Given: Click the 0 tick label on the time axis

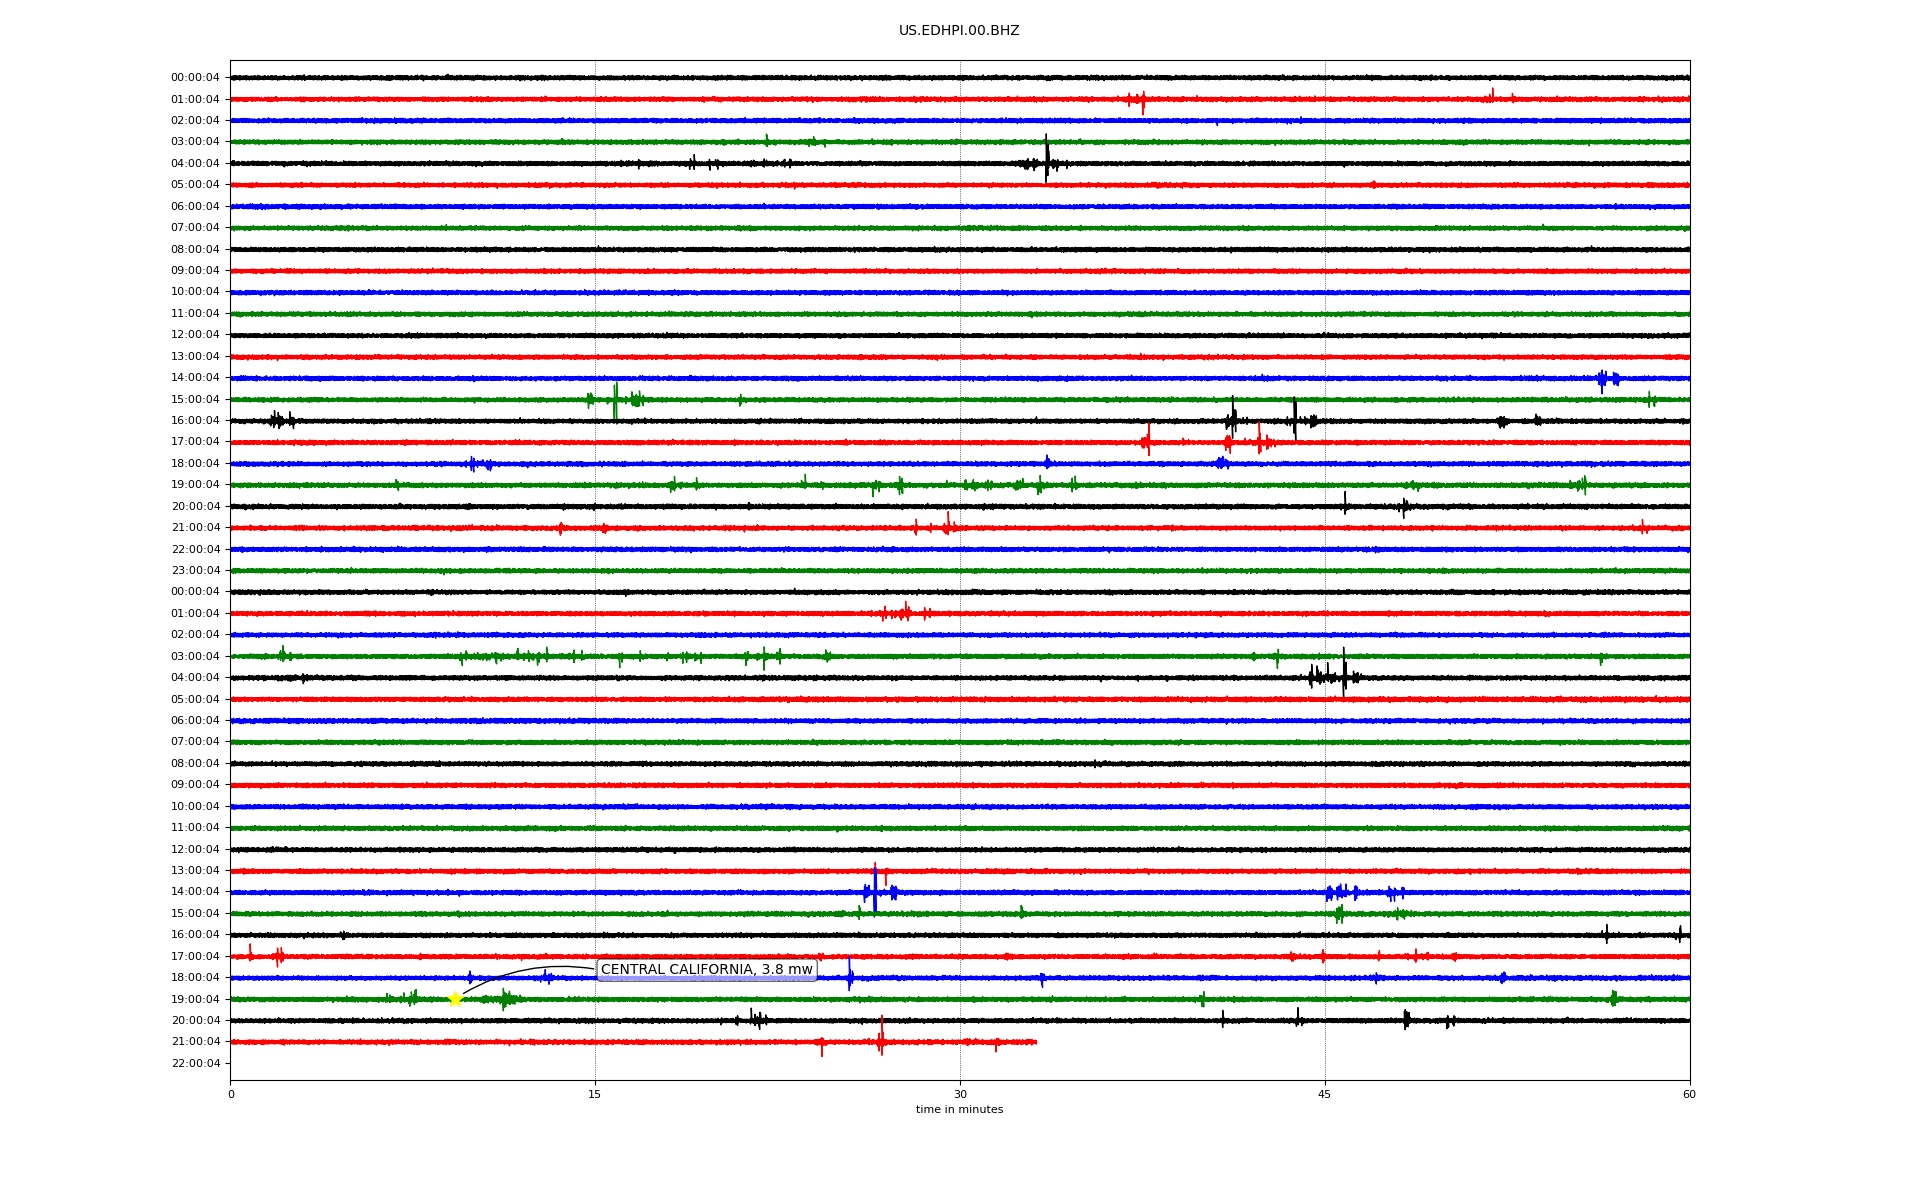Looking at the screenshot, I should pos(231,1094).
